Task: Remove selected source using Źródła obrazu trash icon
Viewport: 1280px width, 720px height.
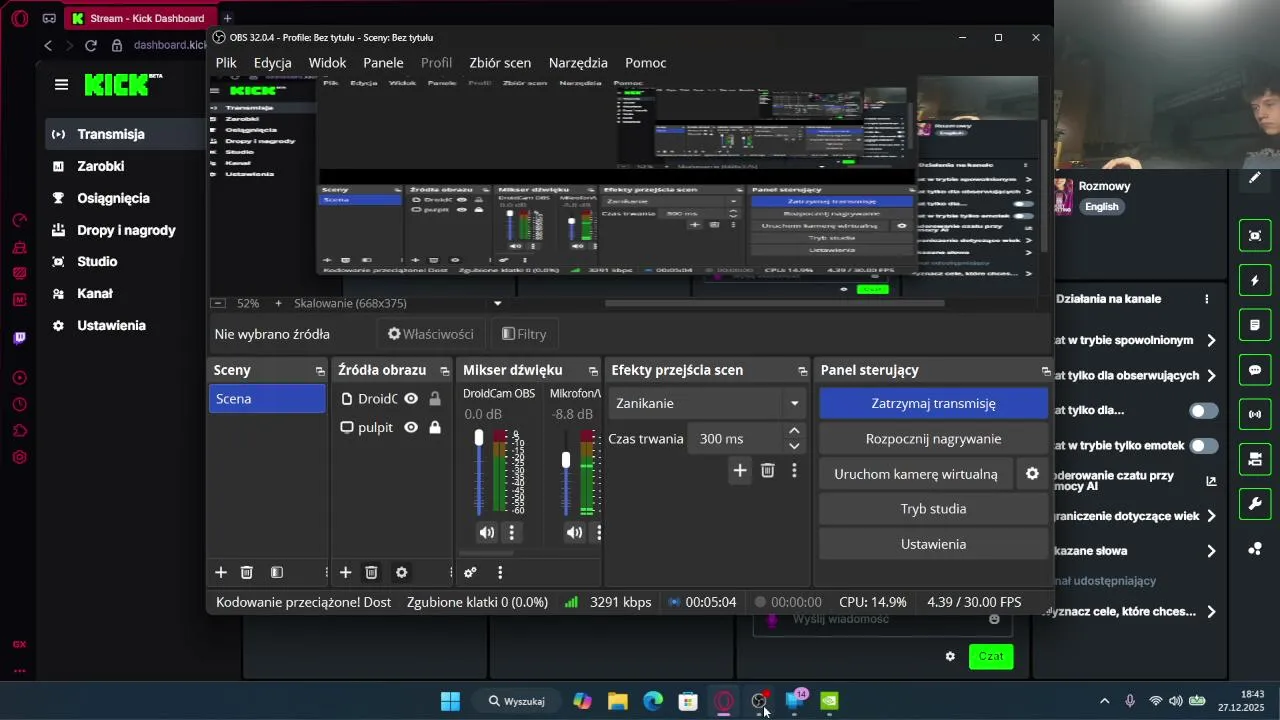Action: coord(371,573)
